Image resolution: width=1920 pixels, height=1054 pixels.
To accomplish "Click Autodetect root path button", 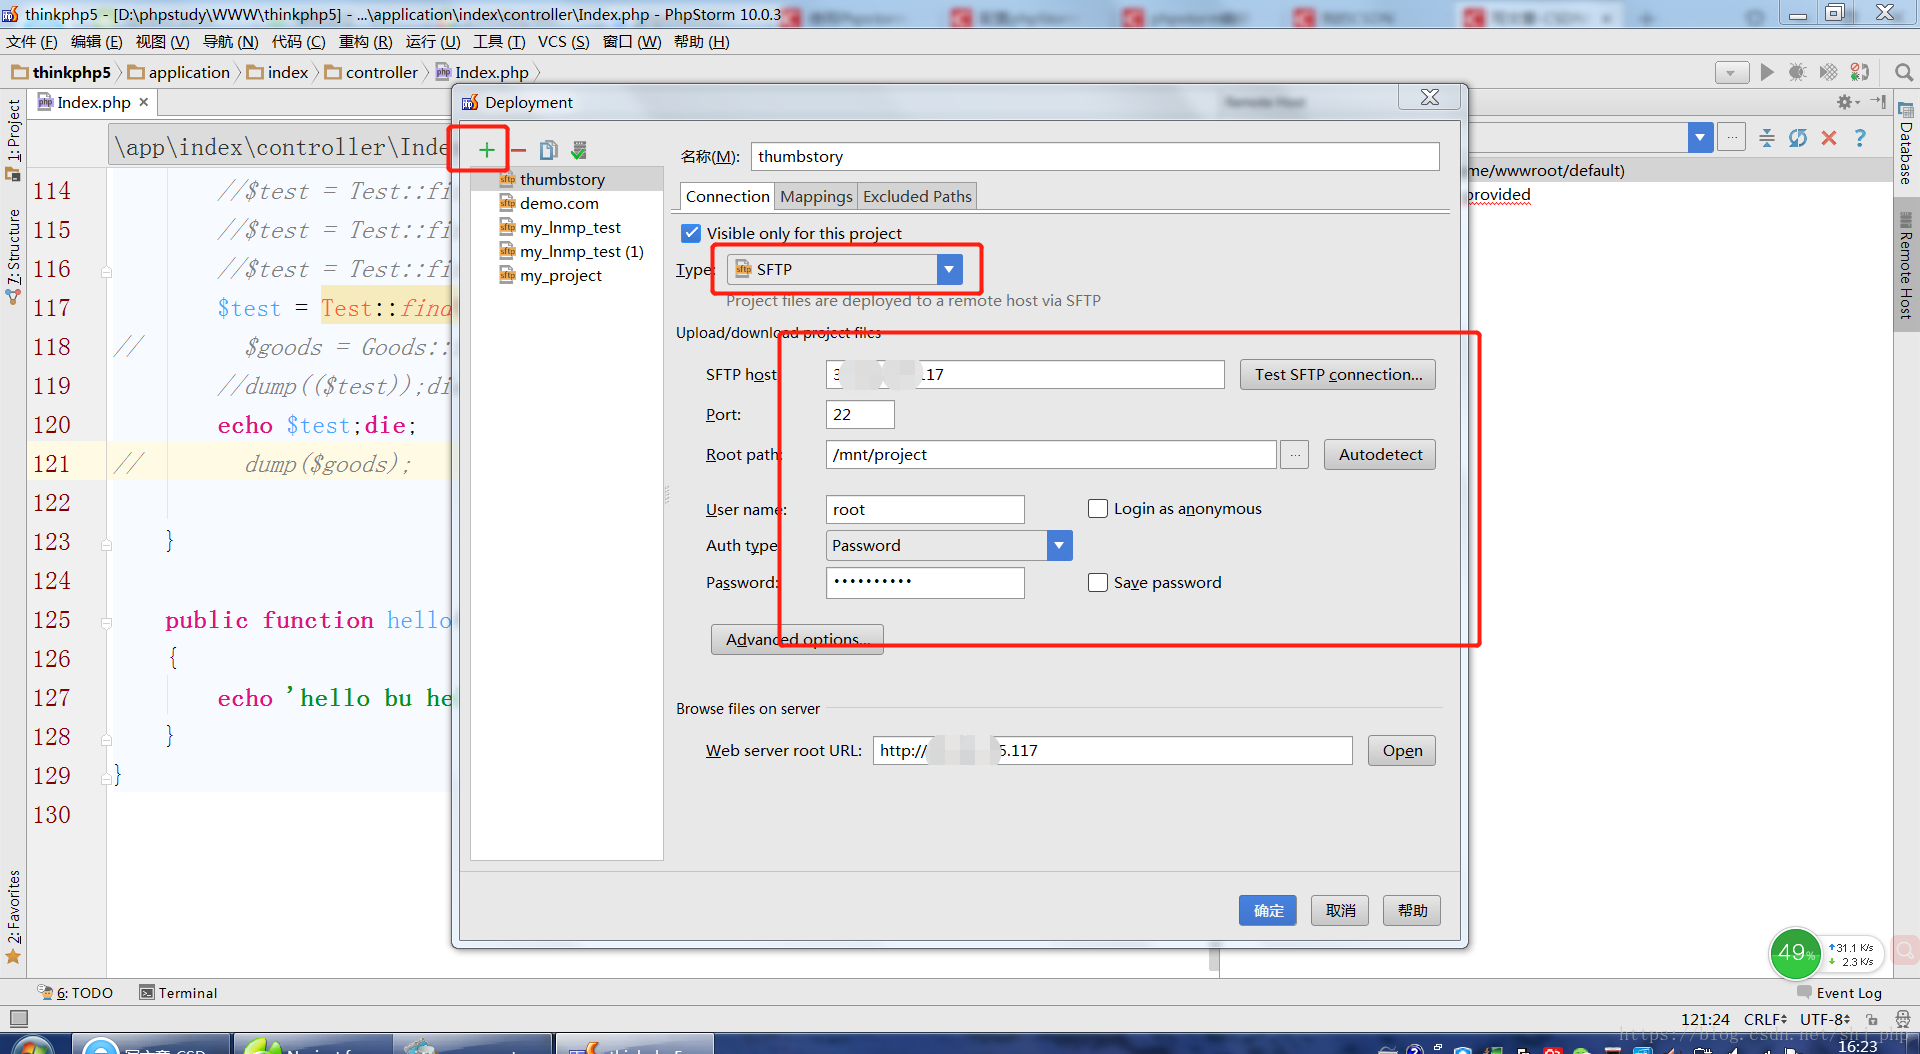I will click(1380, 455).
